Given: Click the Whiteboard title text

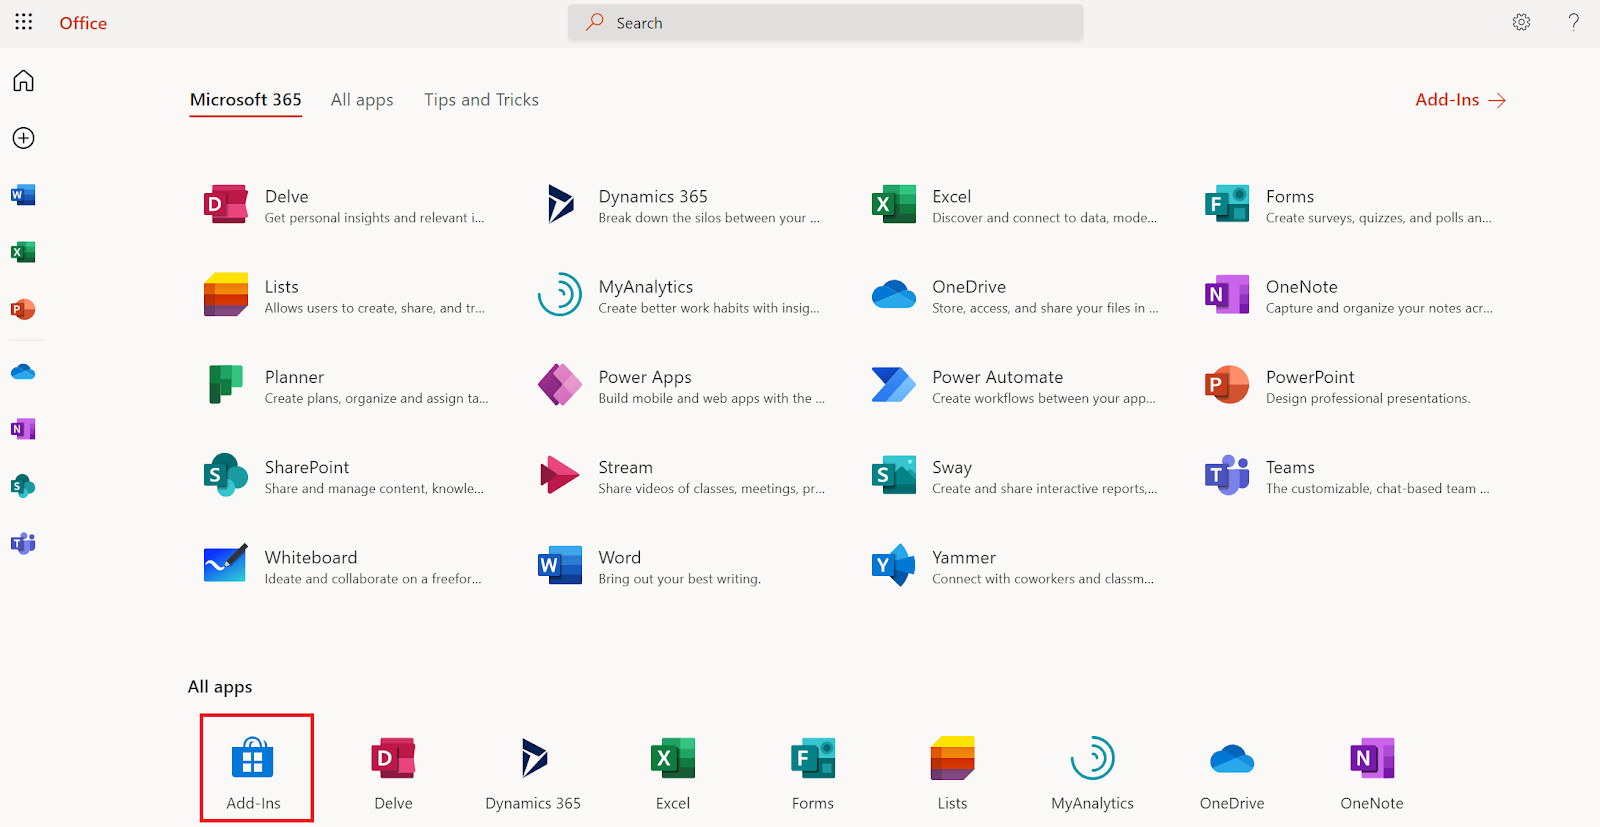Looking at the screenshot, I should click(x=311, y=557).
